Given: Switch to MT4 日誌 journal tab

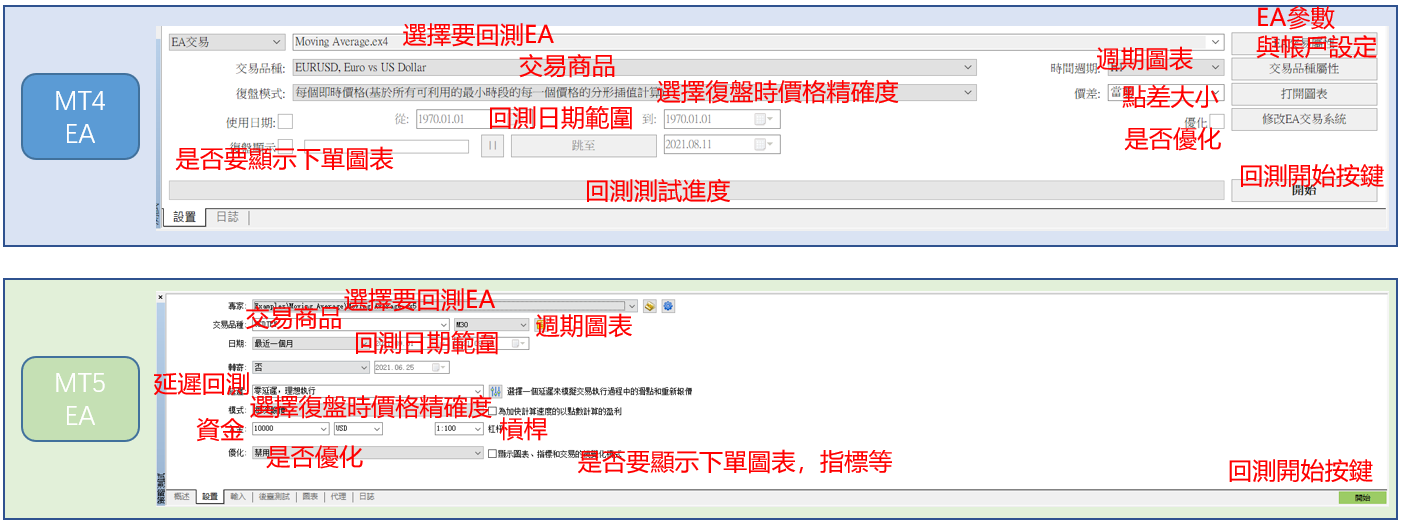Looking at the screenshot, I should pos(228,217).
